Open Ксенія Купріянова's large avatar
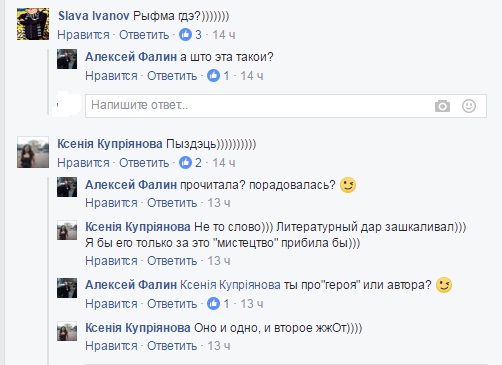The height and width of the screenshot is (365, 502). (x=33, y=152)
